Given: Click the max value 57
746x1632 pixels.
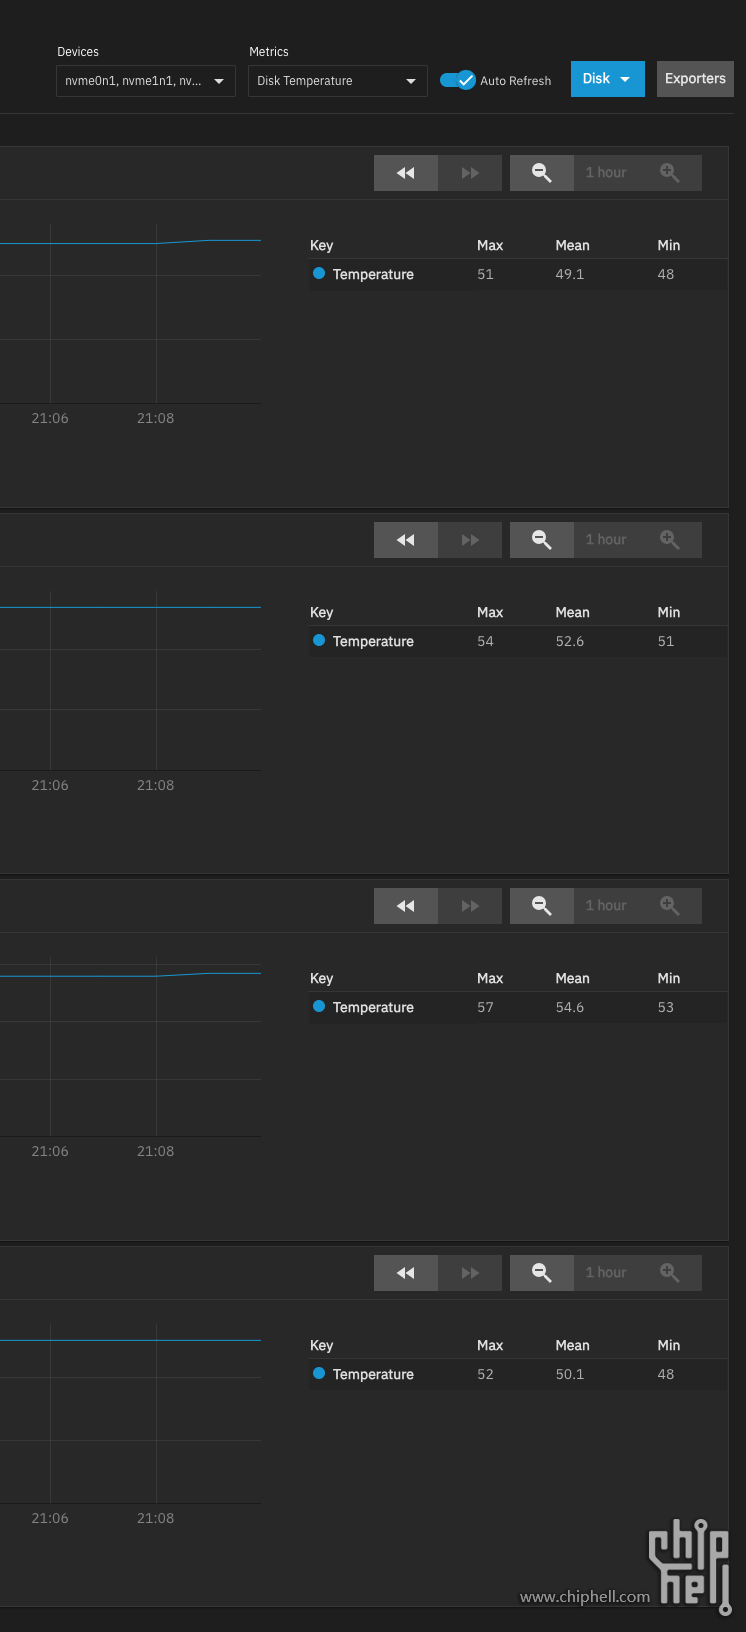Looking at the screenshot, I should [x=485, y=1007].
